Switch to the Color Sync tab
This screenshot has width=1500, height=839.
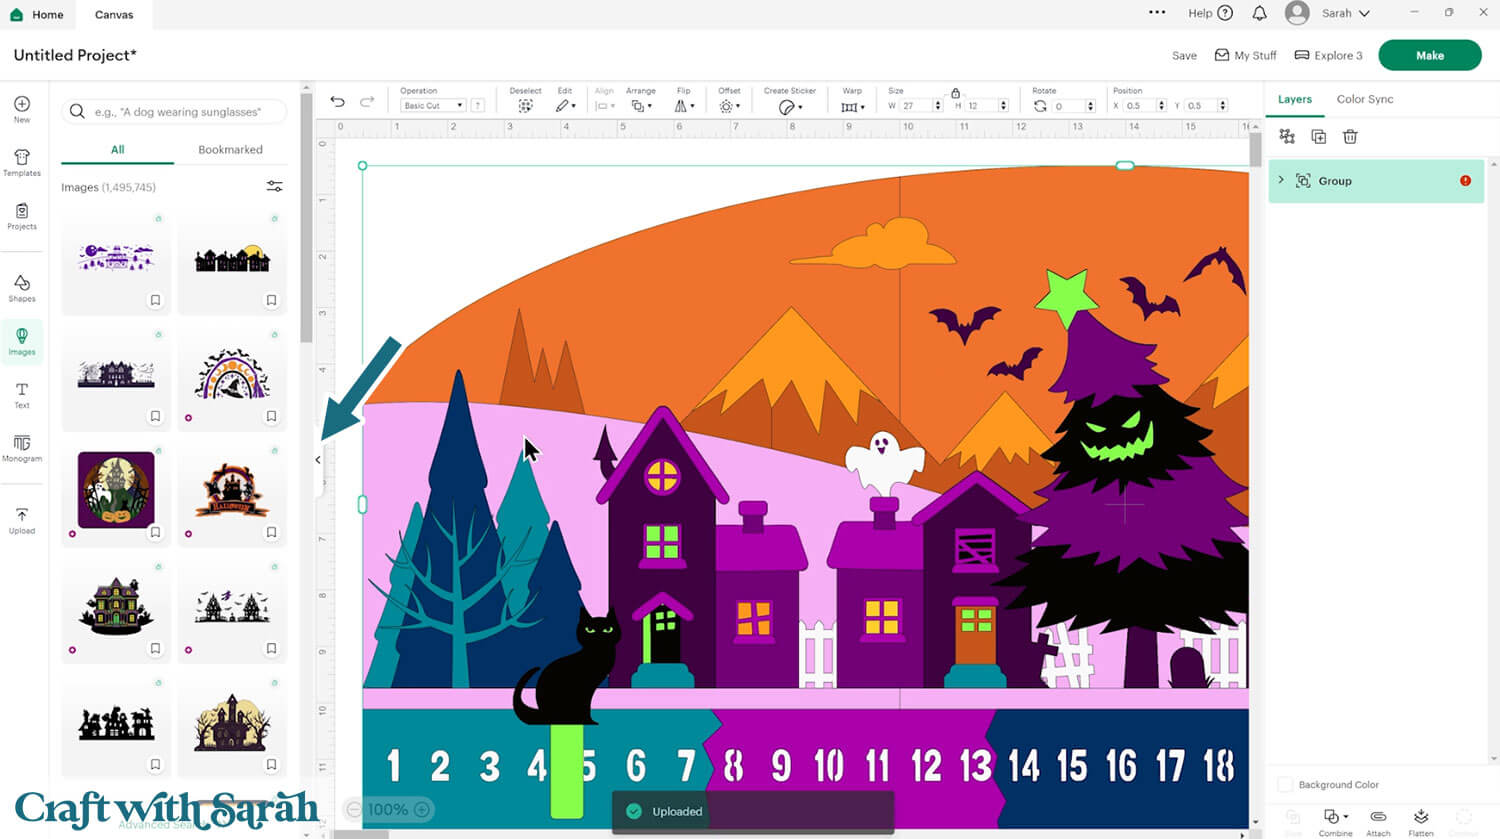coord(1365,99)
